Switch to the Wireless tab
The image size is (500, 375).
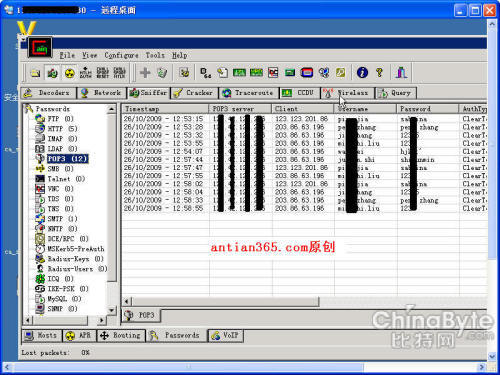347,93
